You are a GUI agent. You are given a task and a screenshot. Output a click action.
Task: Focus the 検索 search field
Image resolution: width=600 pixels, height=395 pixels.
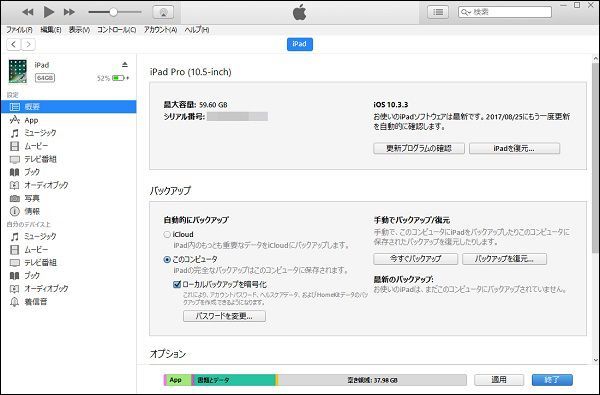505,12
